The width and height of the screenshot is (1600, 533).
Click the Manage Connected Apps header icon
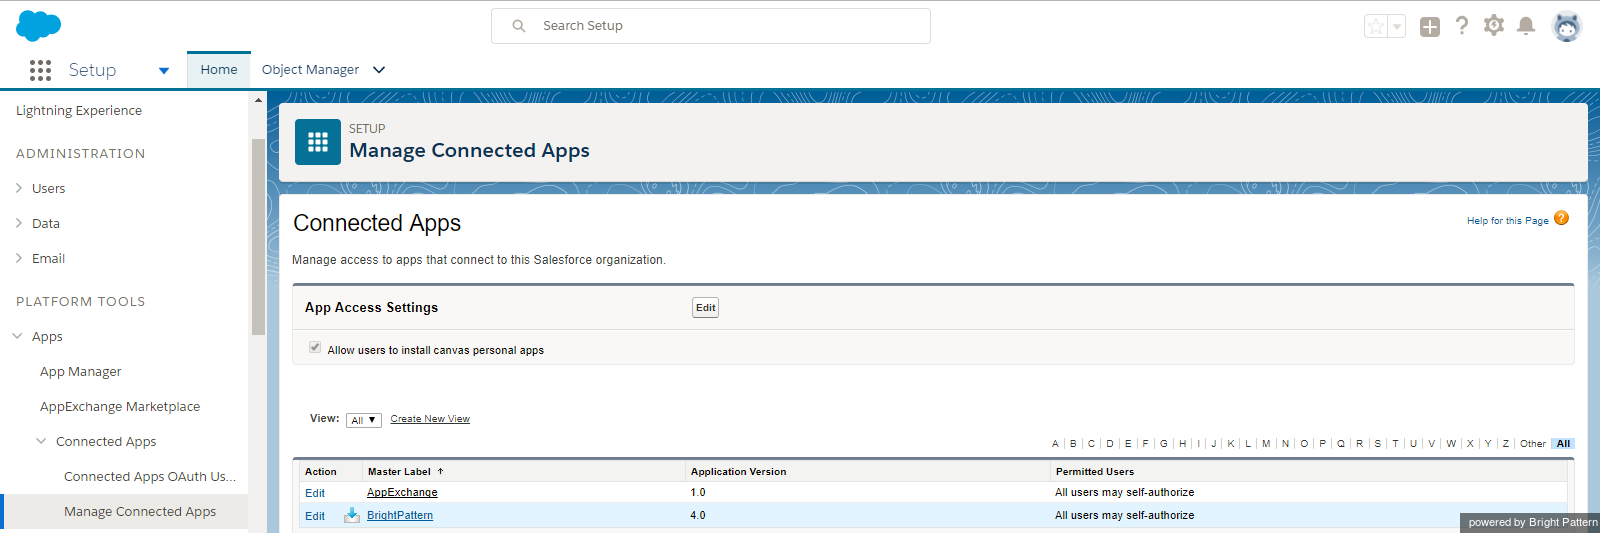pos(318,142)
